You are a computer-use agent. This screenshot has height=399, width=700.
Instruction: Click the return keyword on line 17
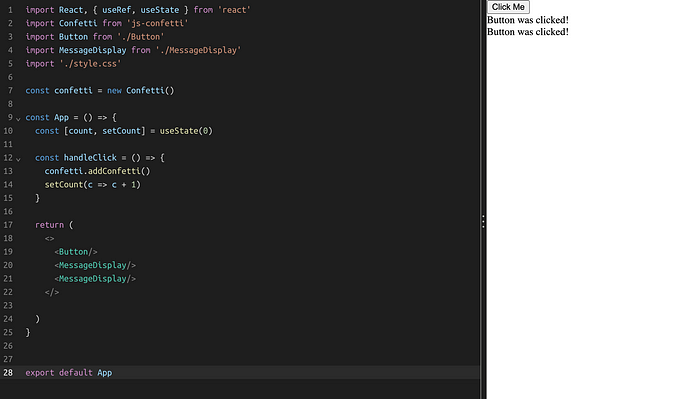(x=49, y=225)
